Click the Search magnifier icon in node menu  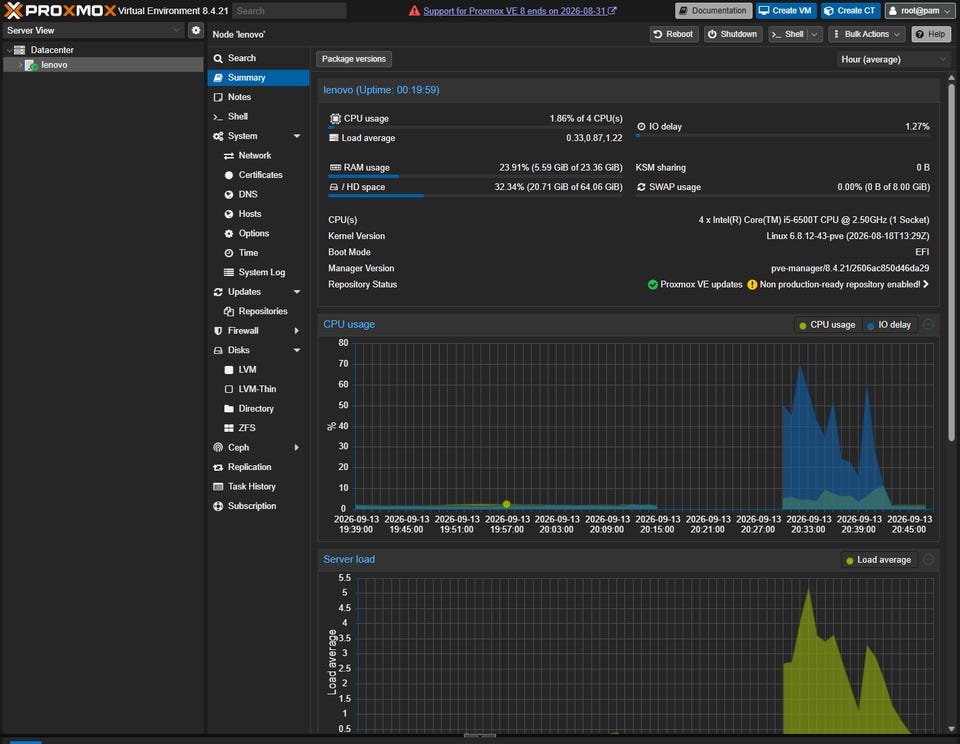pos(218,58)
